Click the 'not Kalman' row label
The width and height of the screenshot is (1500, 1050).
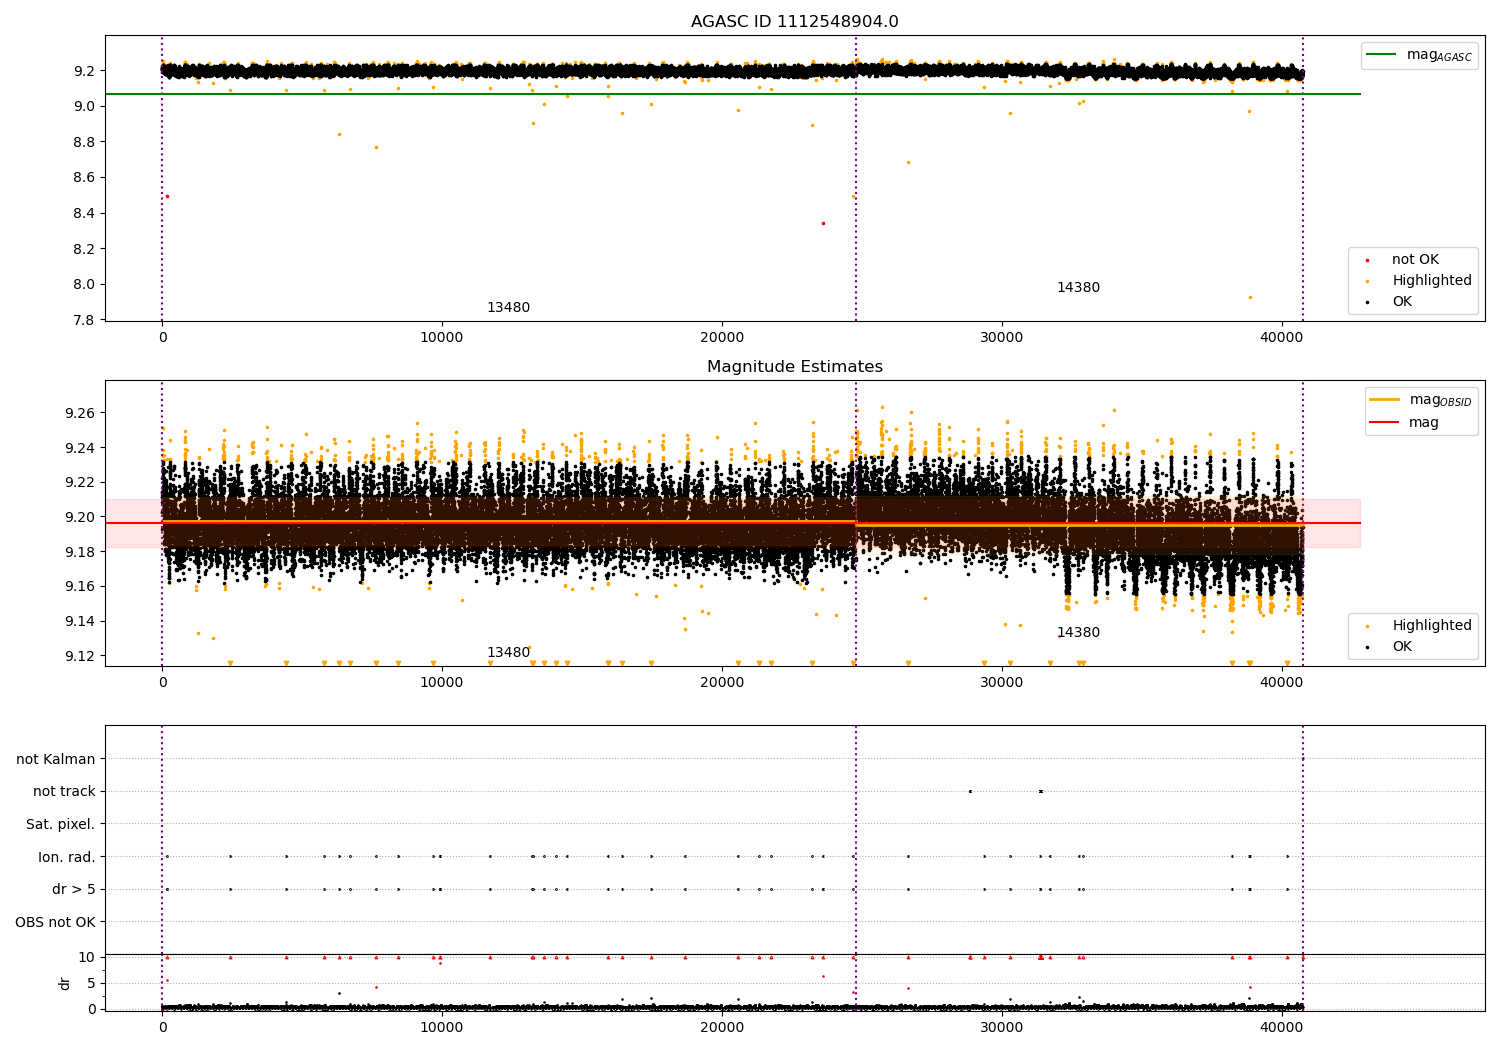[x=56, y=760]
